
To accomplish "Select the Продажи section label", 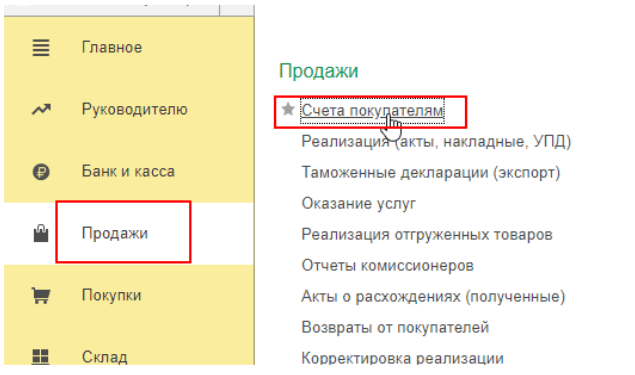I will pyautogui.click(x=115, y=234).
